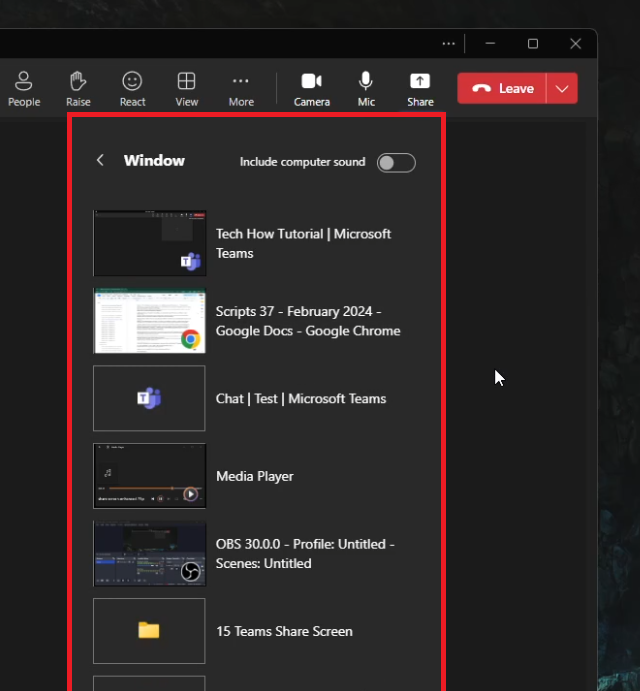Viewport: 640px width, 691px height.
Task: Click the red Leave button
Action: pyautogui.click(x=502, y=88)
